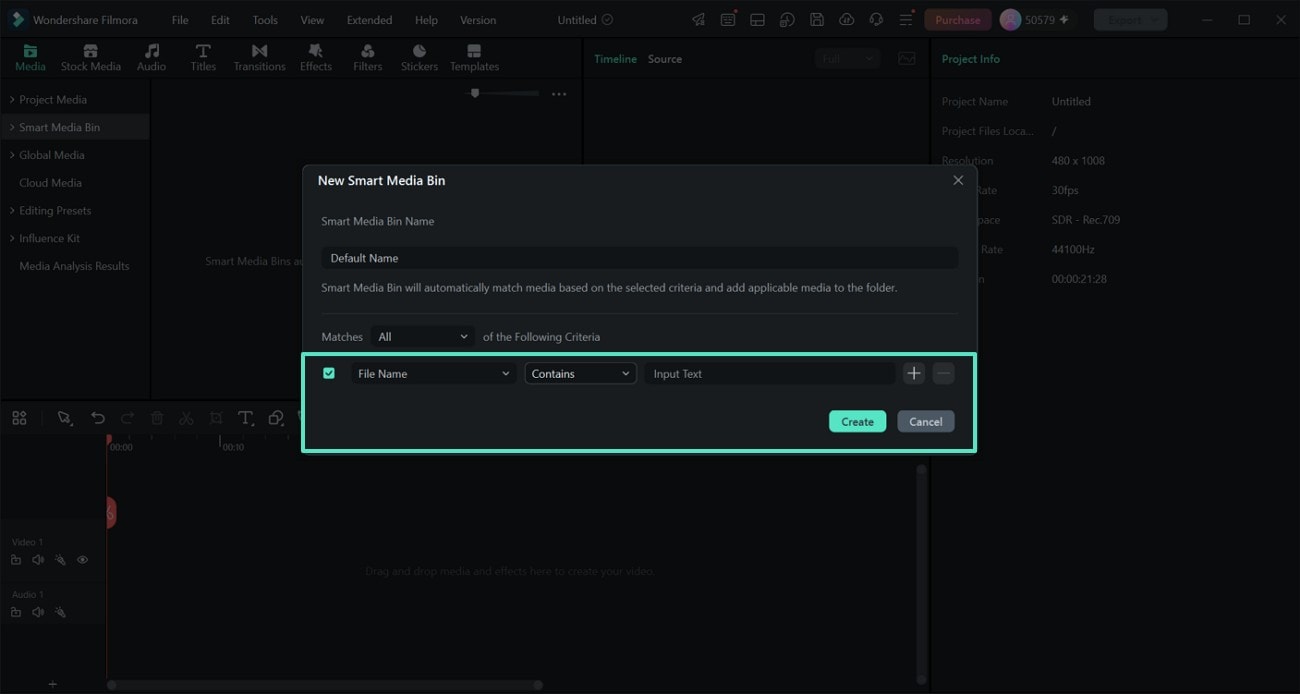
Task: Open the Tools menu
Action: coord(265,20)
